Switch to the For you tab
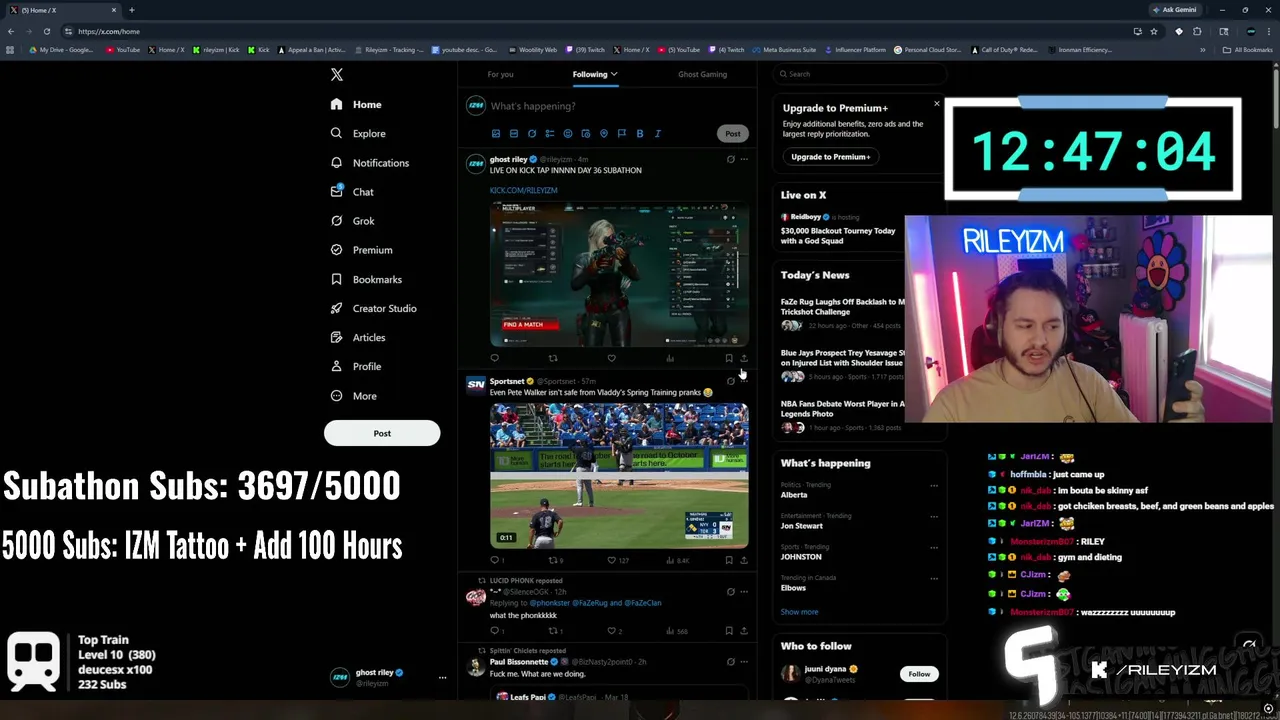Image resolution: width=1280 pixels, height=720 pixels. click(500, 74)
